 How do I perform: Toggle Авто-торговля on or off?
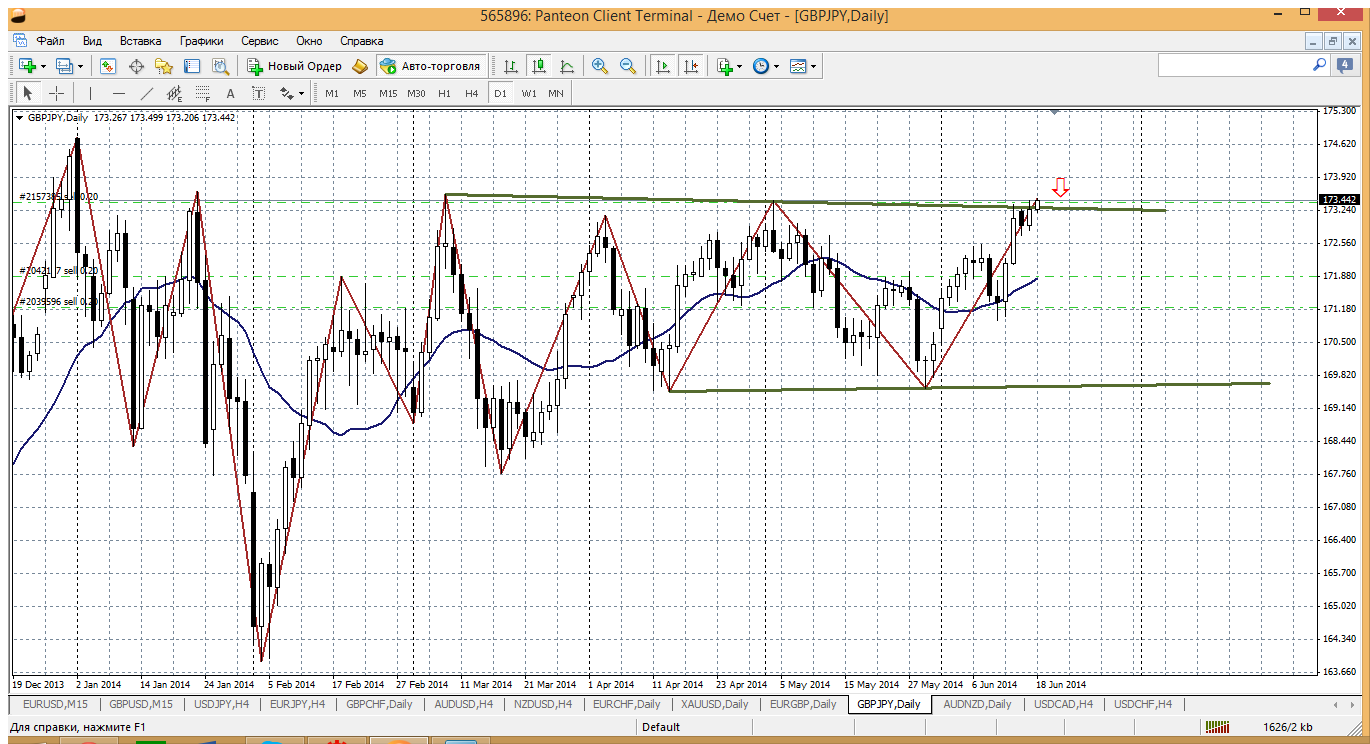[x=430, y=66]
